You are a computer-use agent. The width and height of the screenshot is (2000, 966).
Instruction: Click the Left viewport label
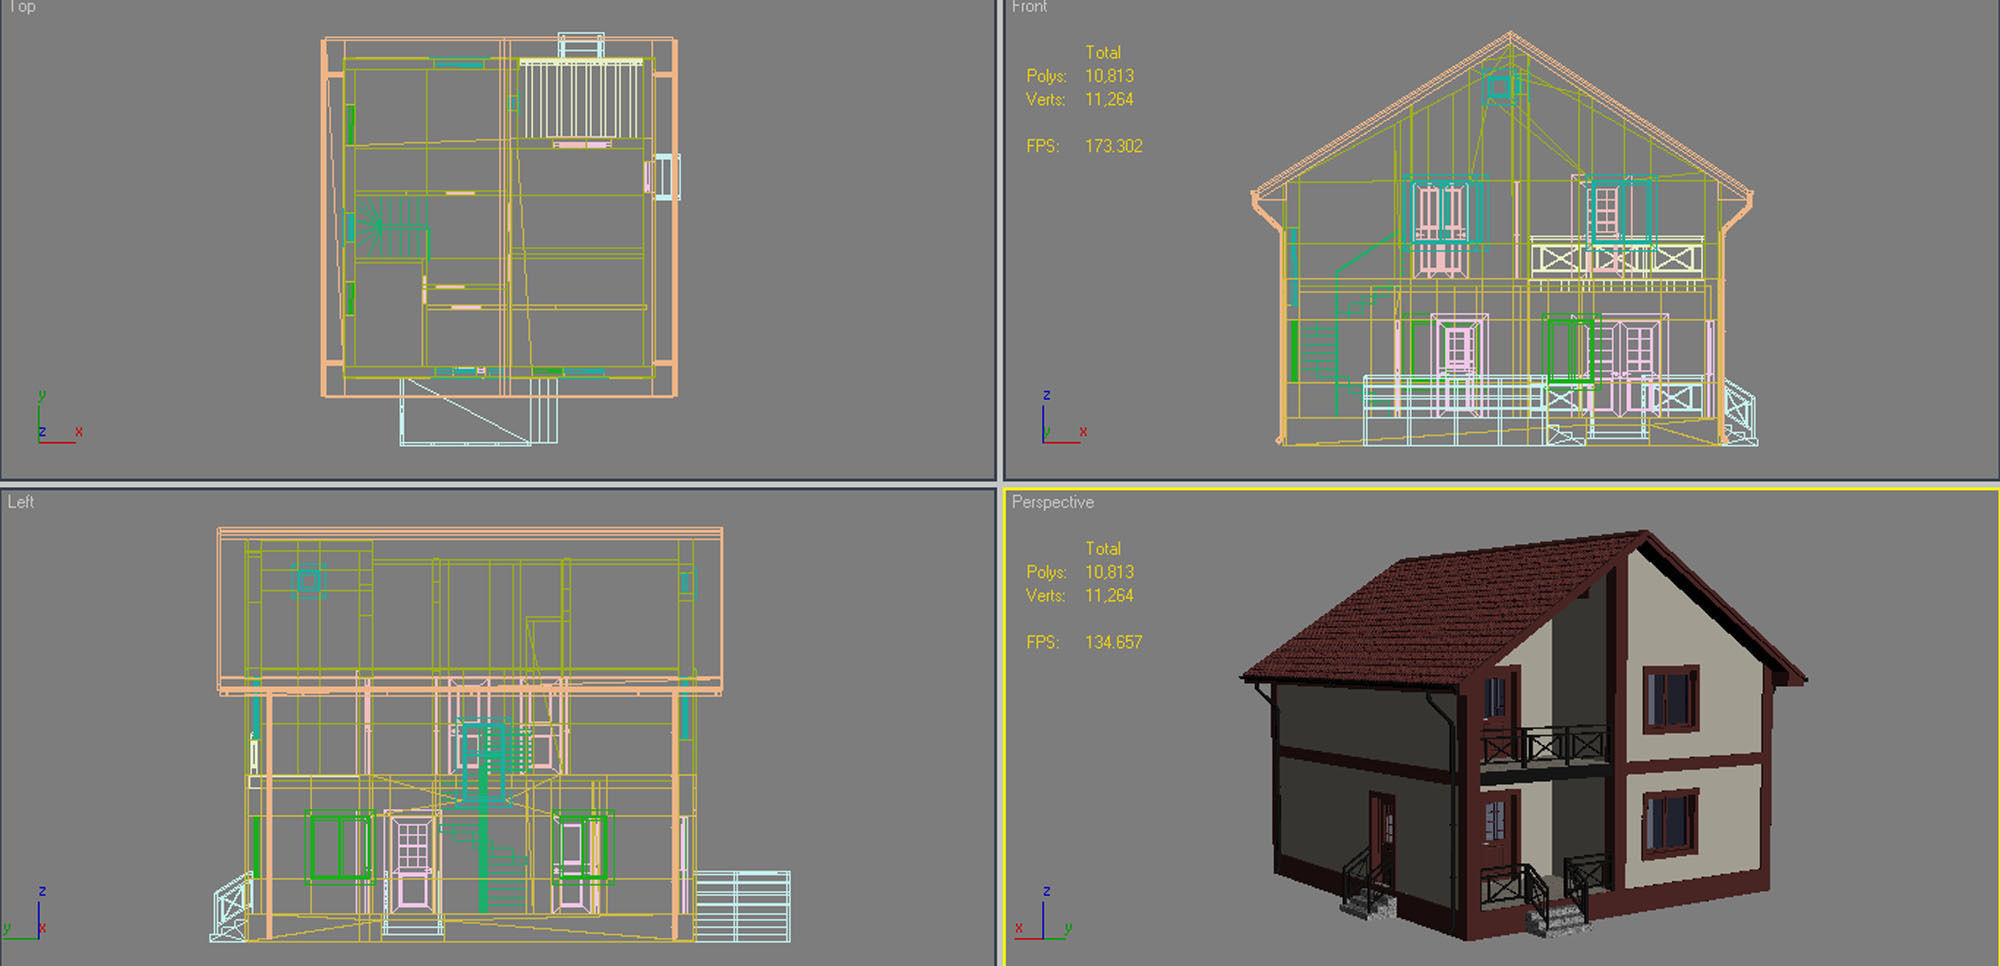point(21,502)
